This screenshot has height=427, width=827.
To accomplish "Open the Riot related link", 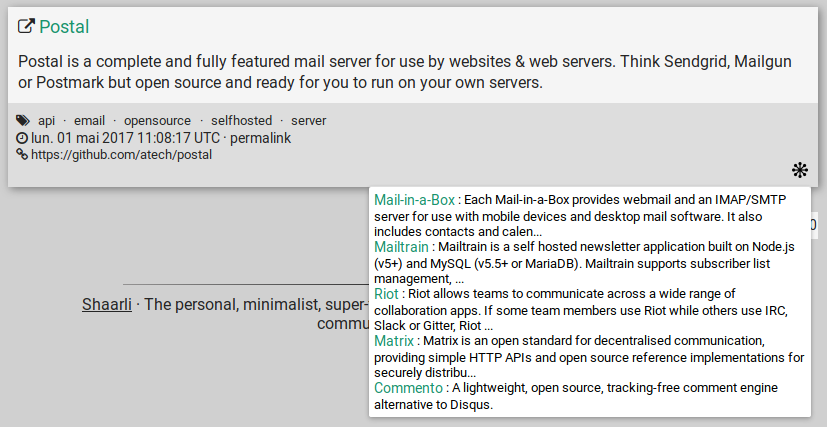I will (x=387, y=294).
